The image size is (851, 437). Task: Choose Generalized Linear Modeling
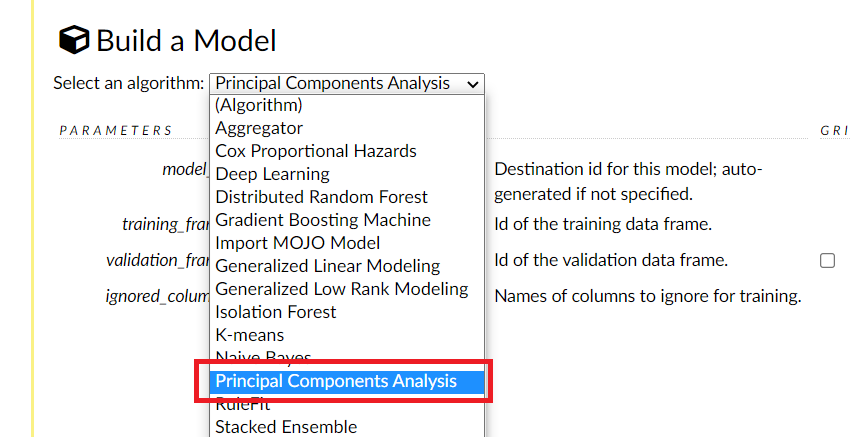[327, 266]
